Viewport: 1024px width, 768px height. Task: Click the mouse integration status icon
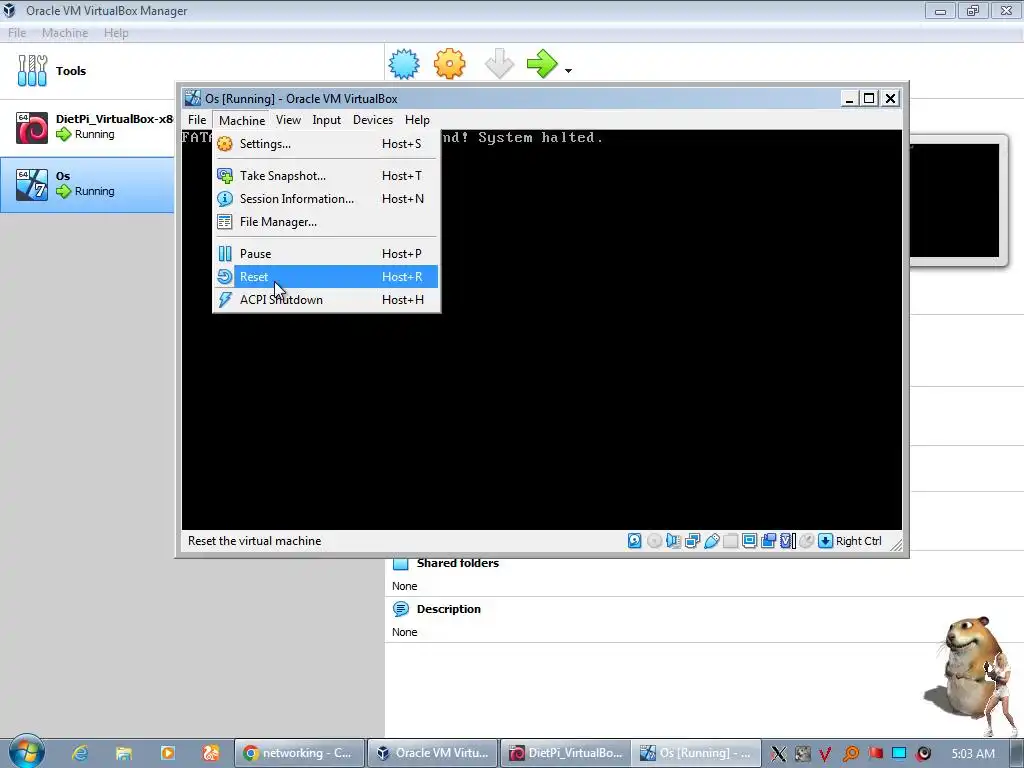807,541
